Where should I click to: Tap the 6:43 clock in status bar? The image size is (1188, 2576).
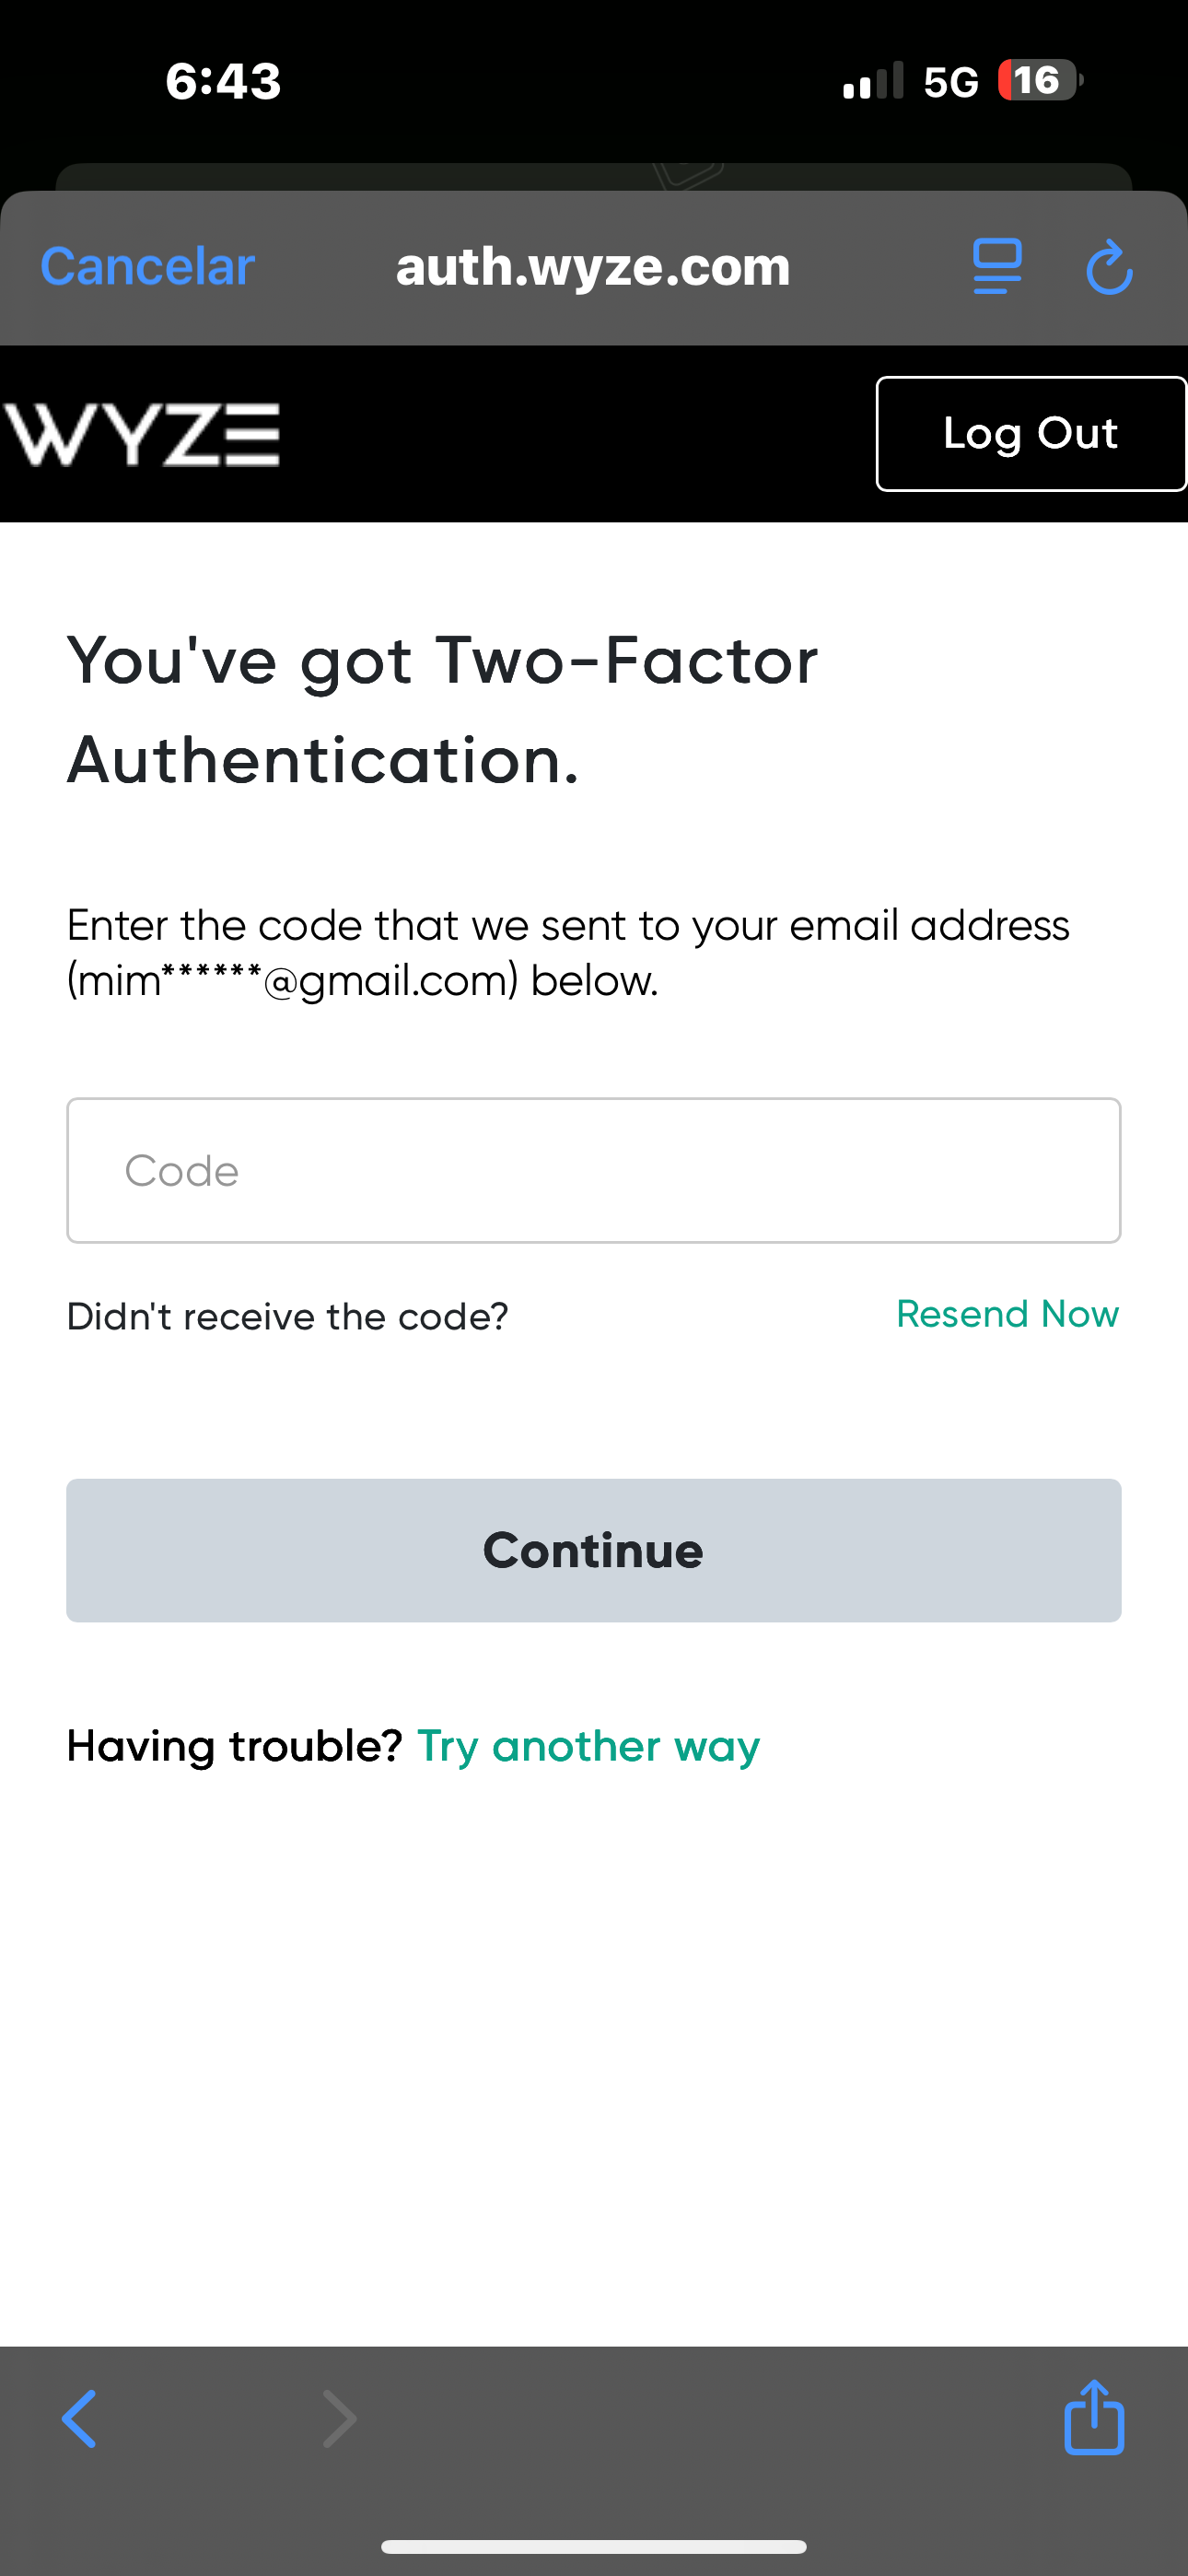223,80
